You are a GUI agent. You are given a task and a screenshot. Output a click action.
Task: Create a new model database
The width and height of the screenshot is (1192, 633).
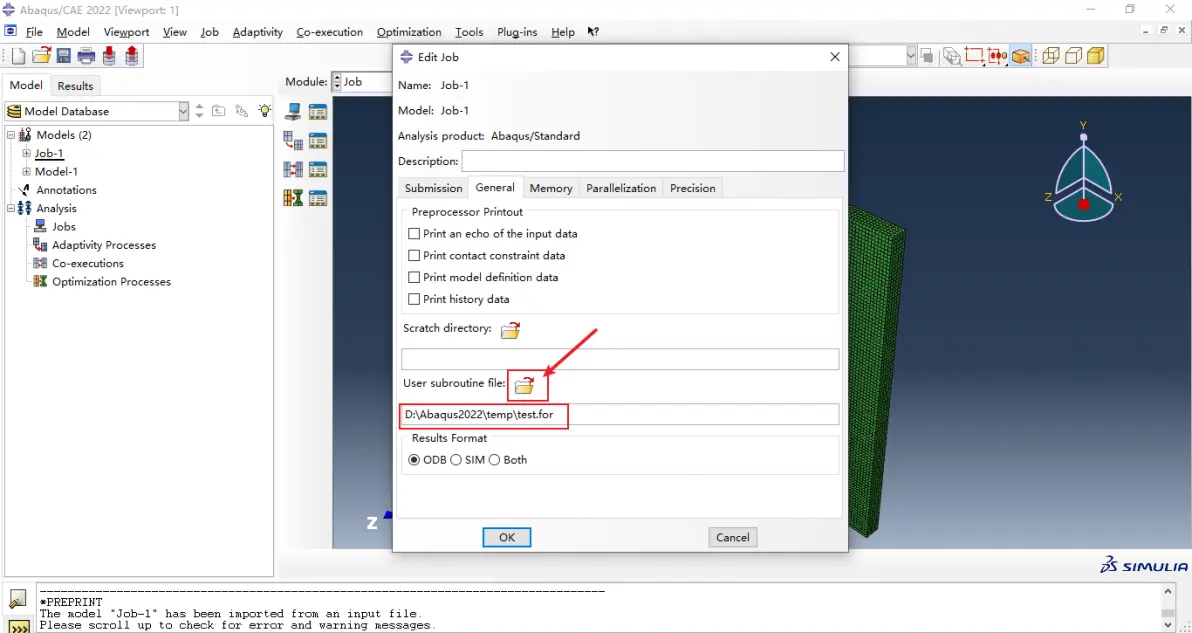pos(18,55)
